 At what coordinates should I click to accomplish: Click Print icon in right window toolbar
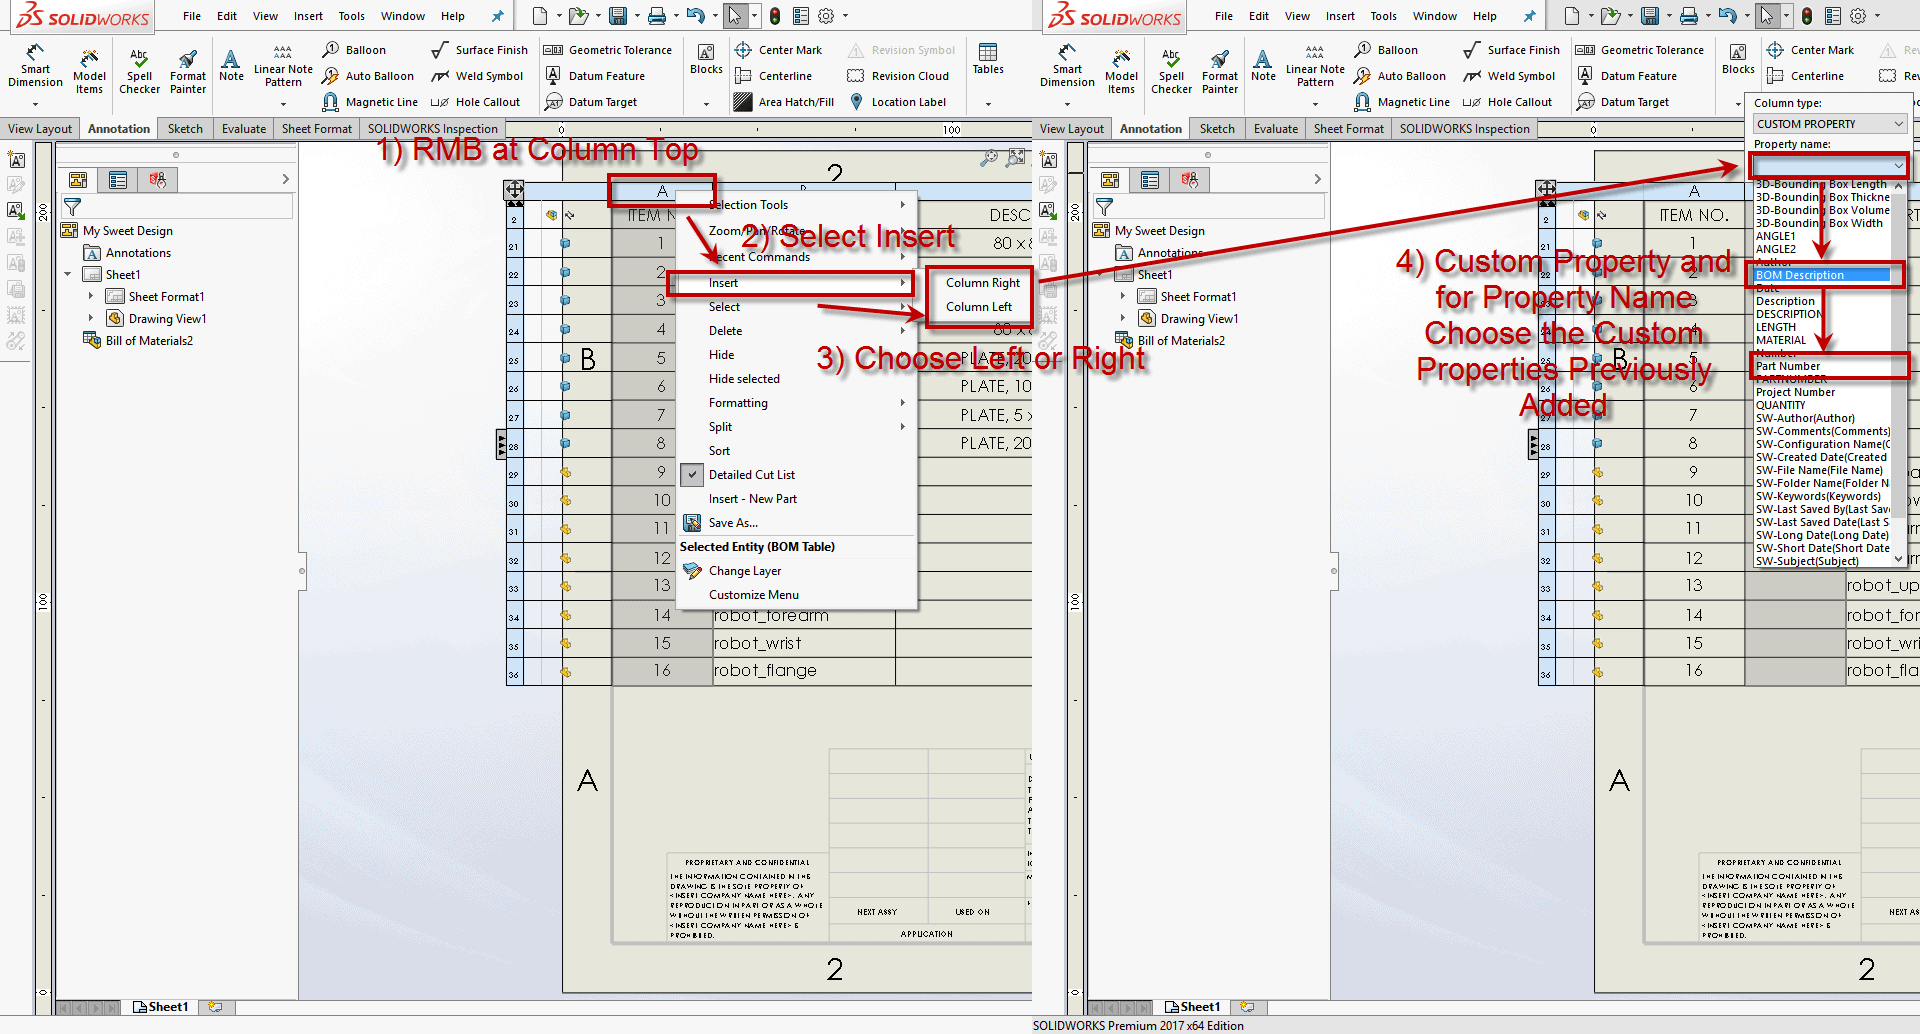coord(1688,16)
